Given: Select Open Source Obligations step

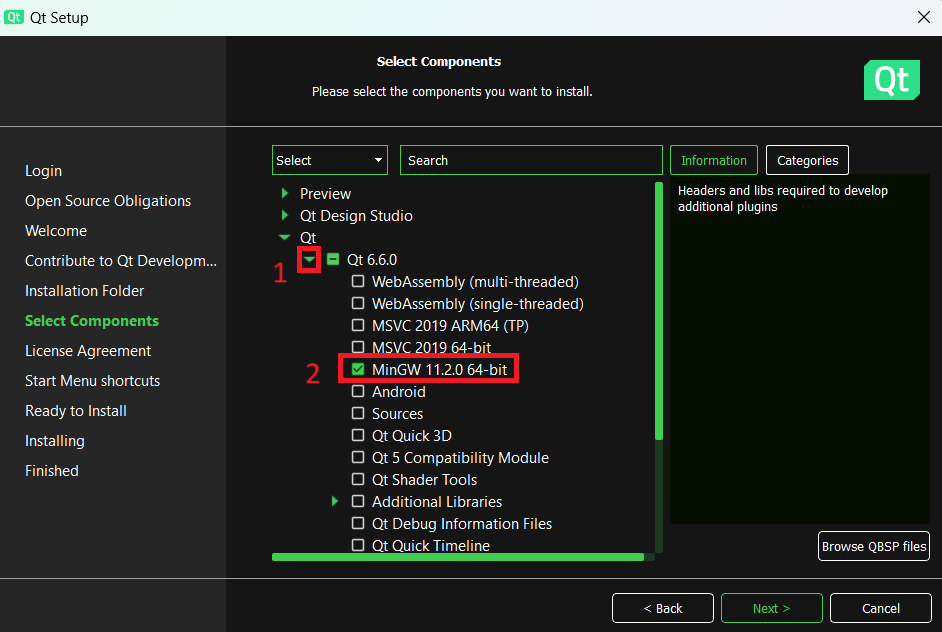Looking at the screenshot, I should coord(108,201).
